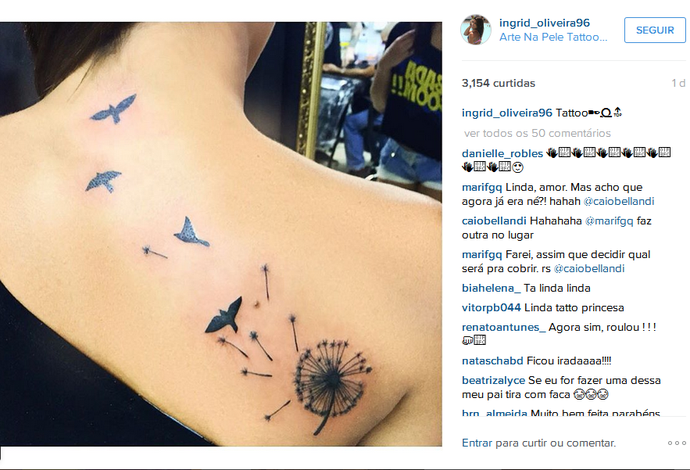Open Arte Na Pele Tattoo location link

click(x=553, y=37)
